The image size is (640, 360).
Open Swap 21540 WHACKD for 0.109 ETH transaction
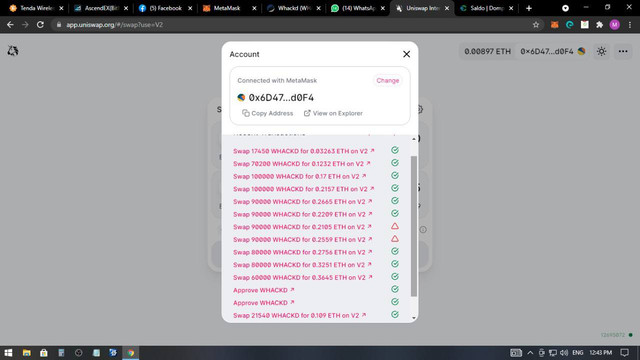pyautogui.click(x=300, y=316)
